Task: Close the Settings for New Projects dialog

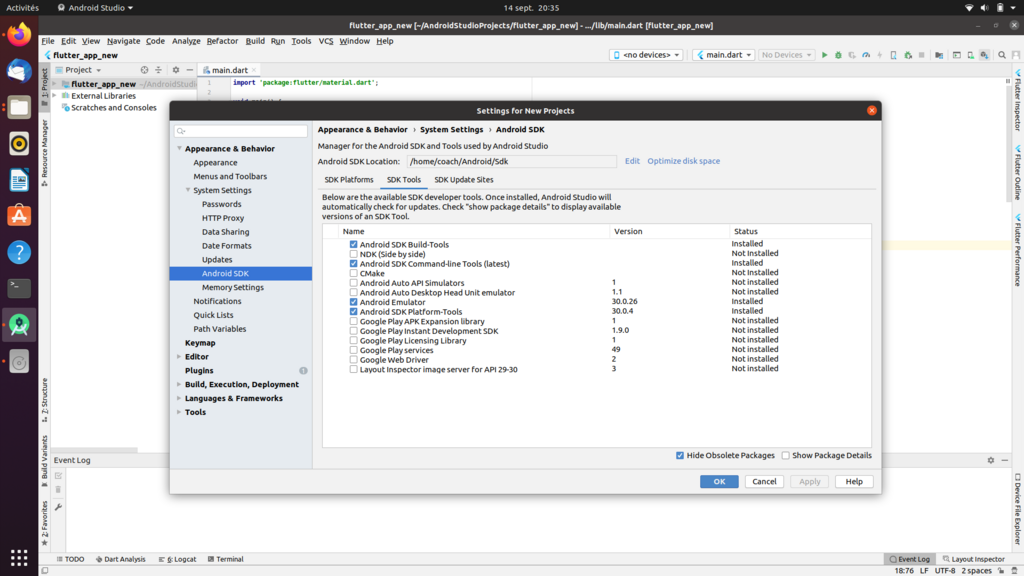Action: click(x=871, y=110)
